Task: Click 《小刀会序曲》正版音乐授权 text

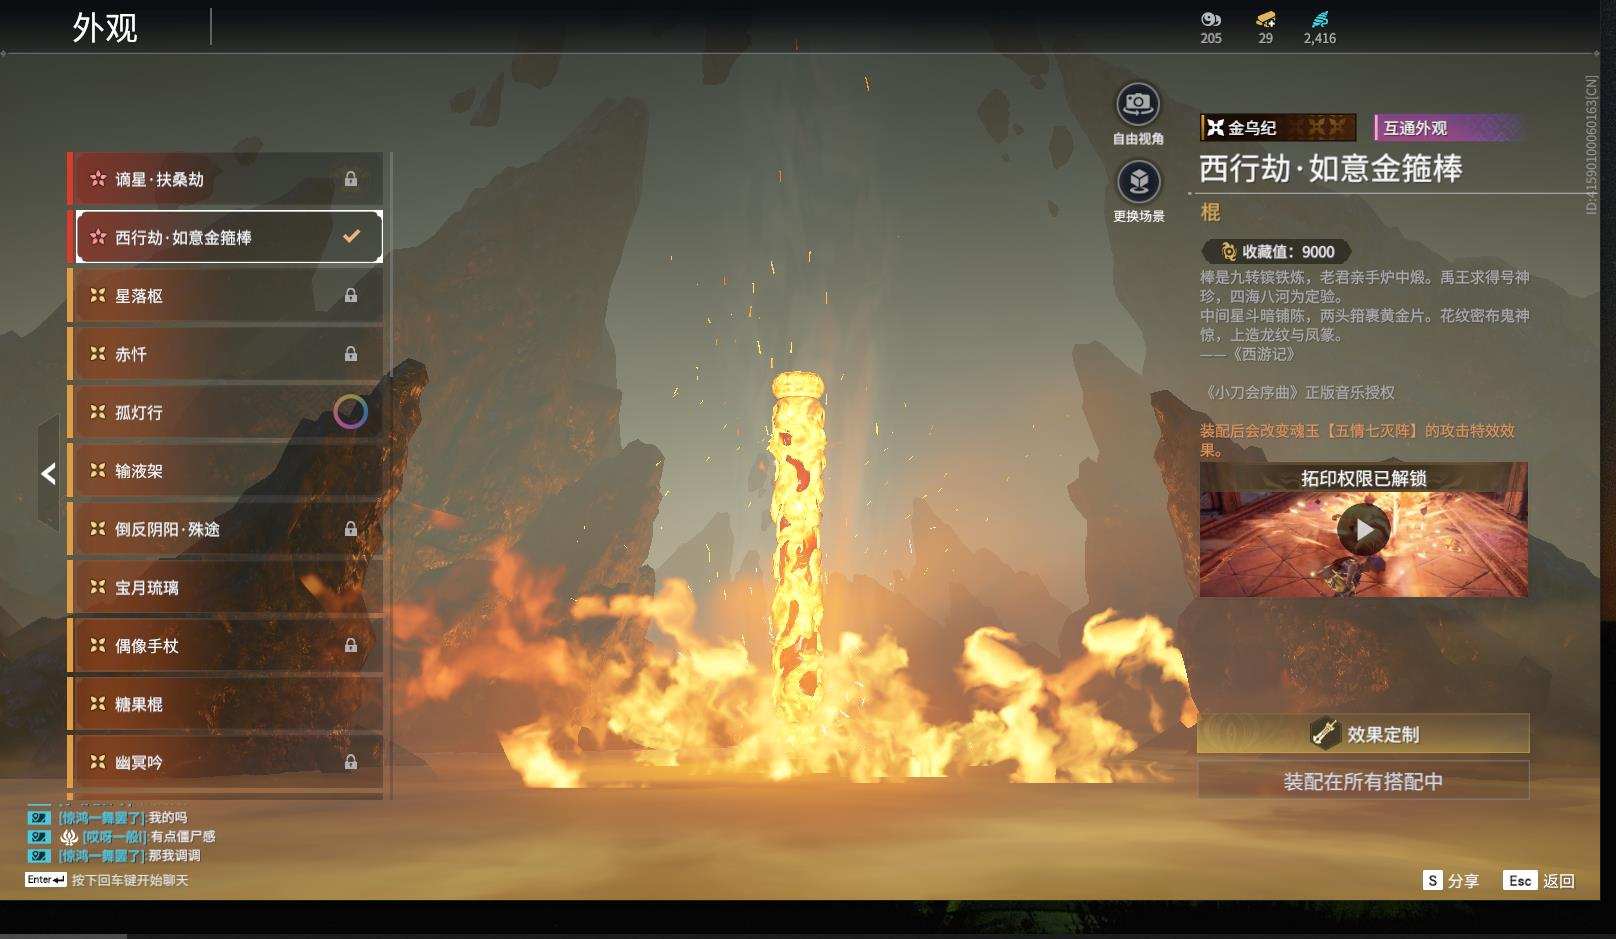Action: pyautogui.click(x=1297, y=393)
